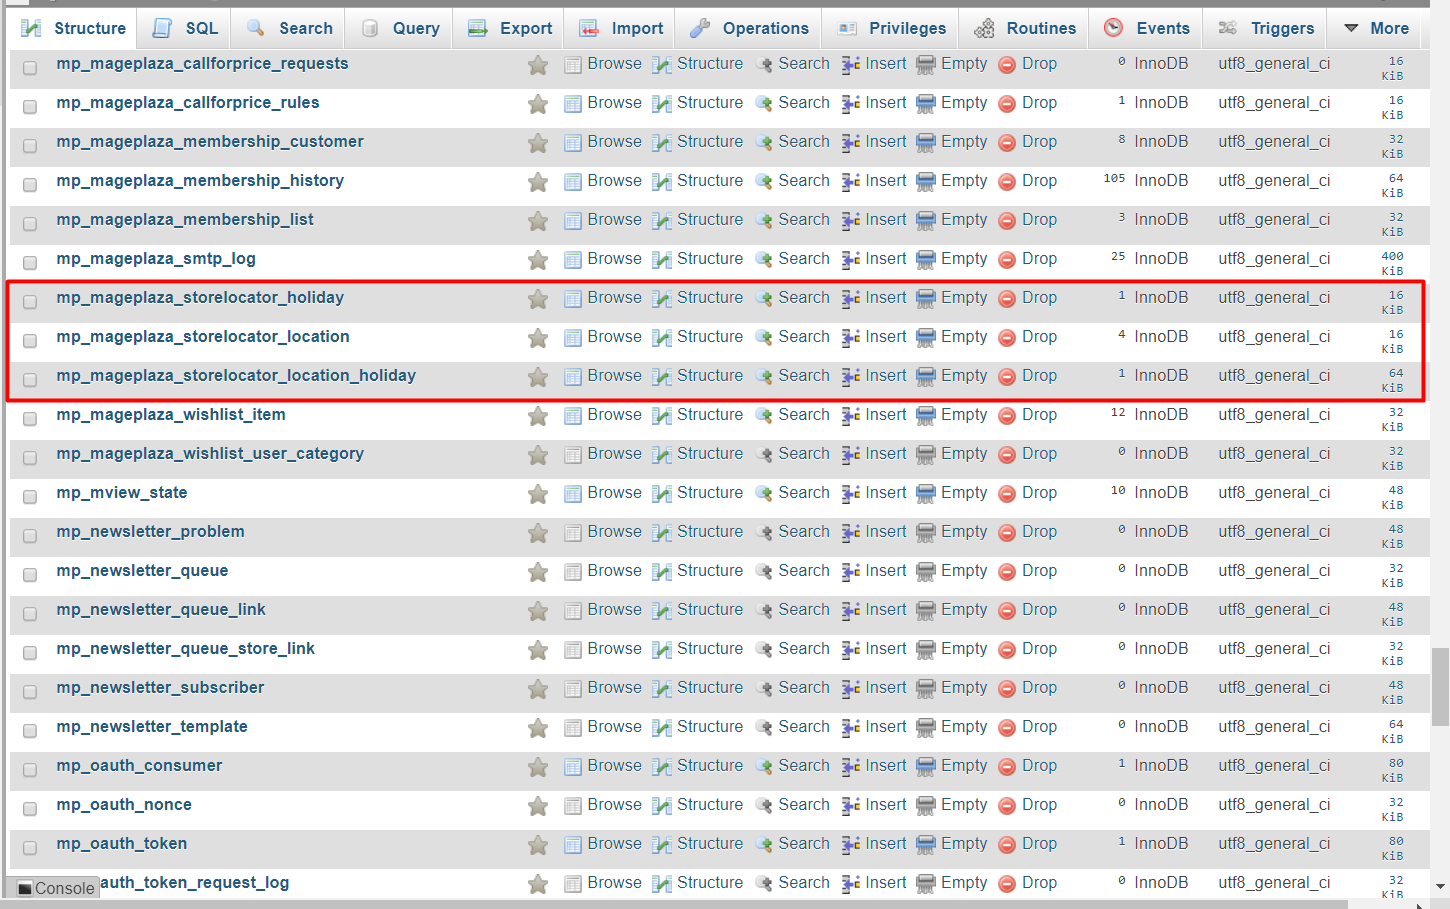Click Browse icon for mp_mageplaza_storelocator_holiday
Screen dimensions: 1450x909
(573, 299)
